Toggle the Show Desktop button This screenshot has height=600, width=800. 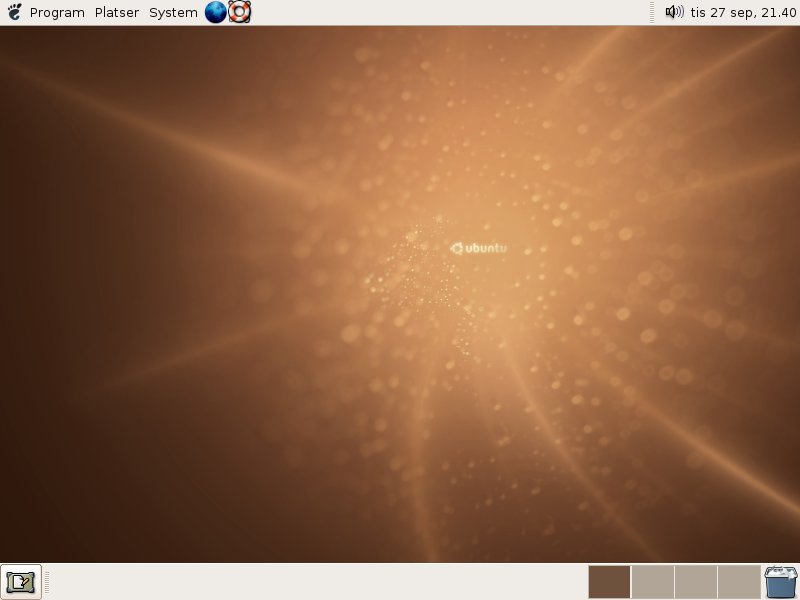(x=21, y=582)
